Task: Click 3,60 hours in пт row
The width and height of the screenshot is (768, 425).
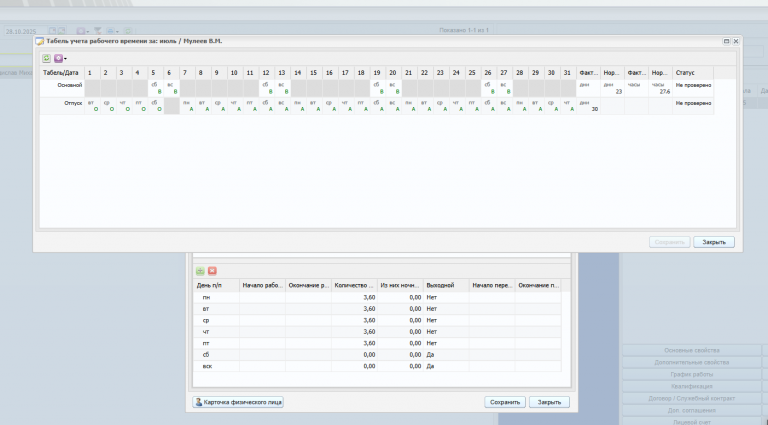Action: pyautogui.click(x=369, y=343)
